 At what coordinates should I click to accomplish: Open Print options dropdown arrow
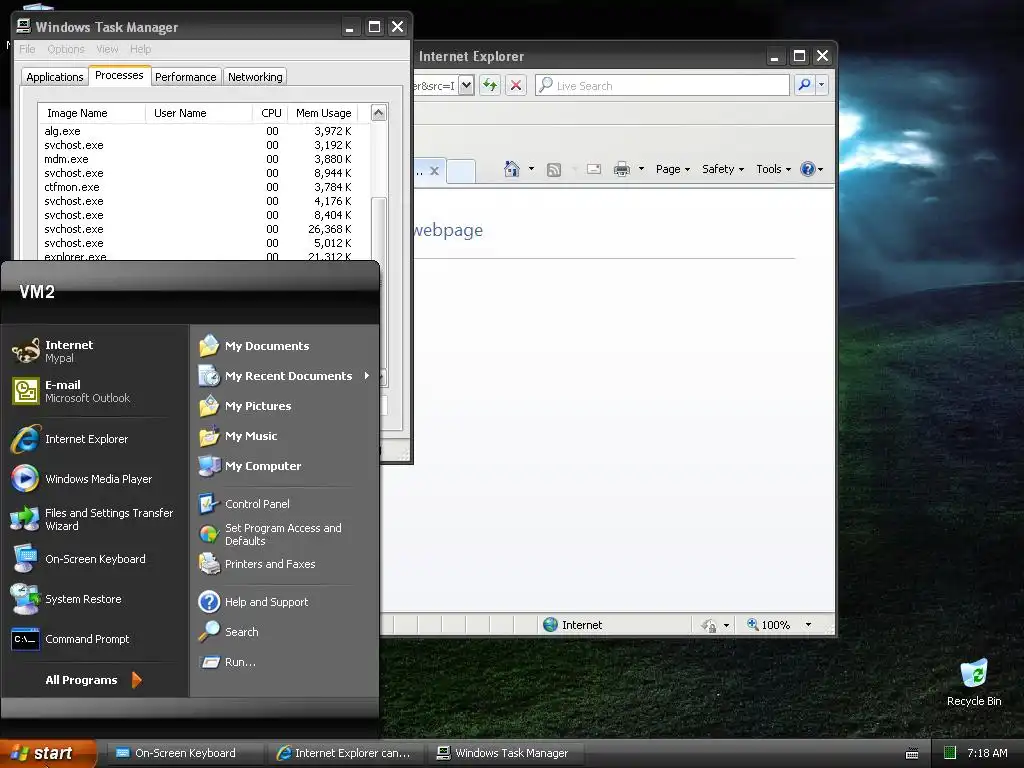[x=641, y=169]
